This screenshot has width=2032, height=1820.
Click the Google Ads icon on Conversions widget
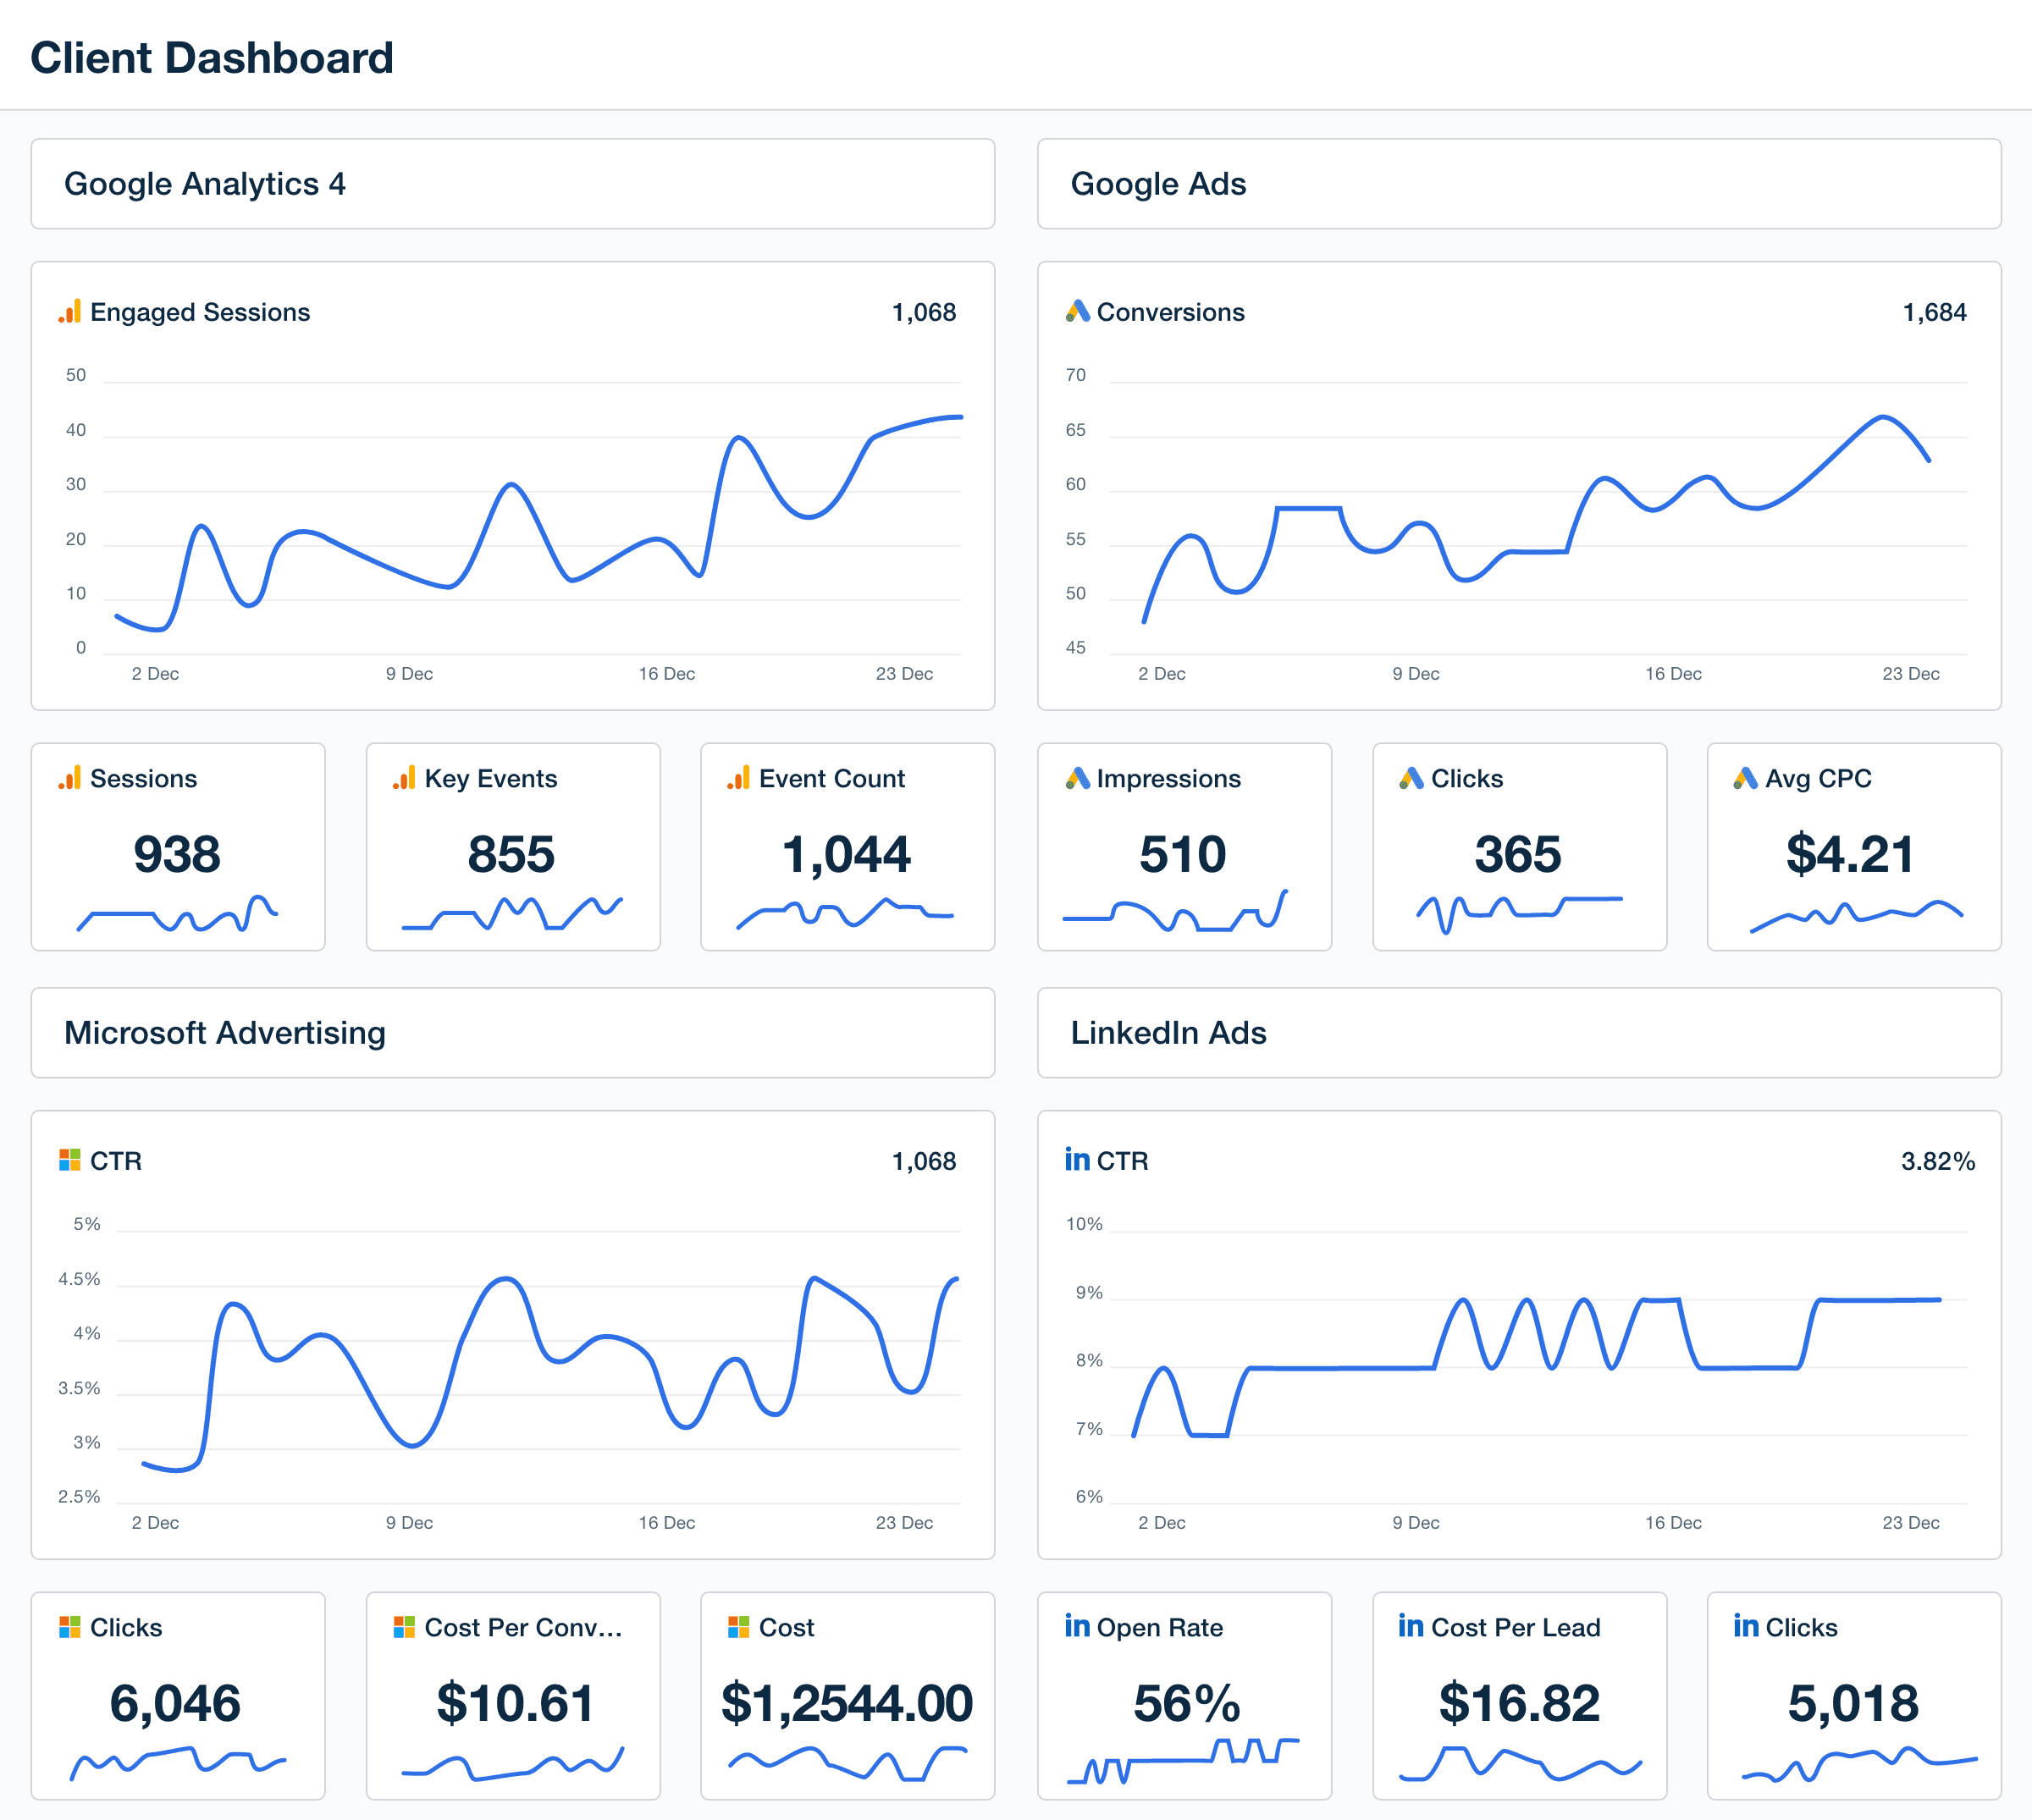pyautogui.click(x=1076, y=311)
